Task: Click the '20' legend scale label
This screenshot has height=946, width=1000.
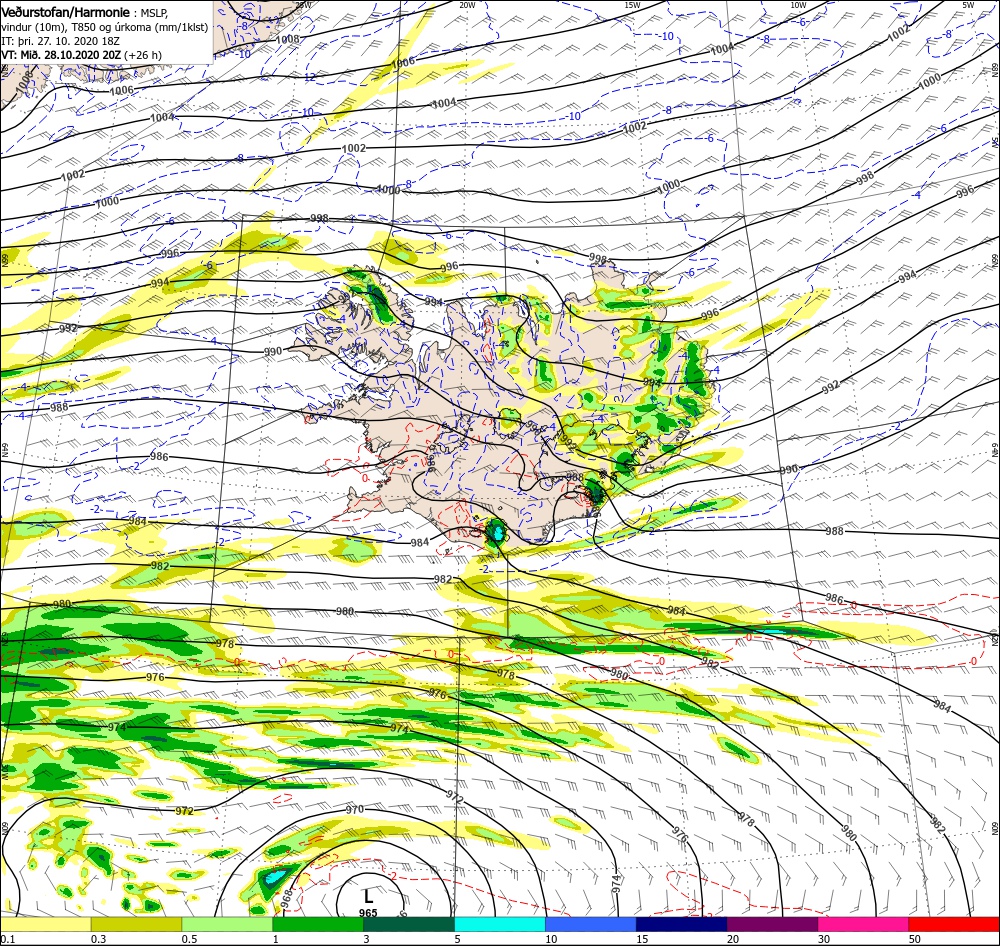Action: coord(733,939)
